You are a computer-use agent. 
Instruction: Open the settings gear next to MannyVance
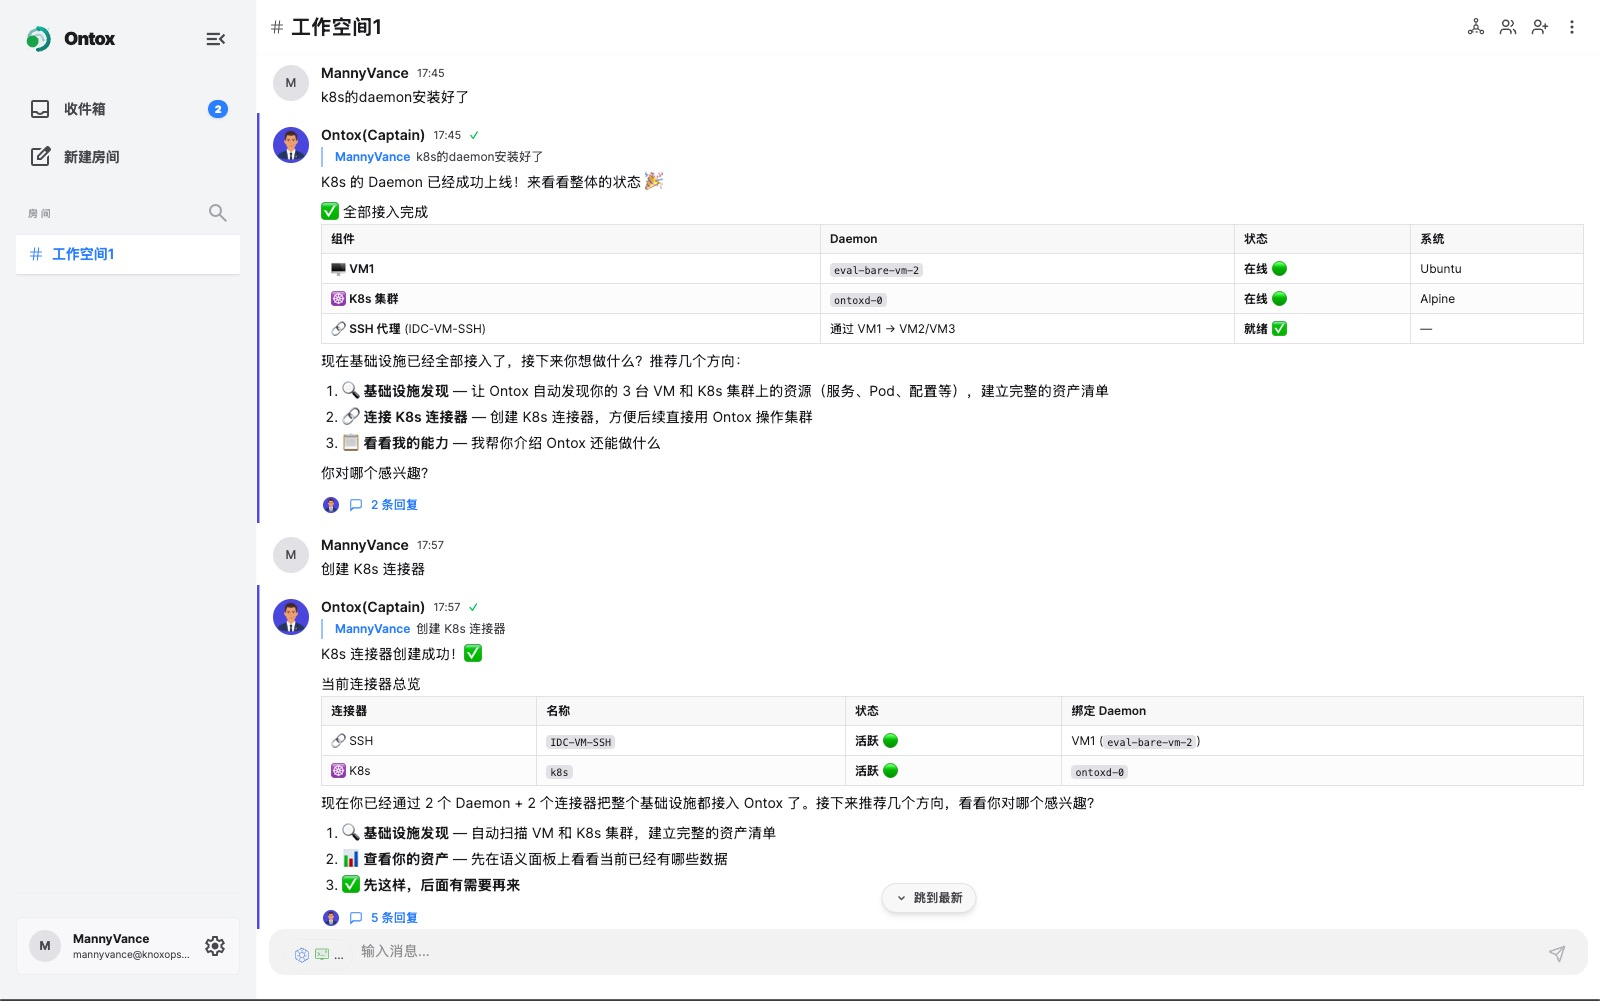pyautogui.click(x=215, y=946)
